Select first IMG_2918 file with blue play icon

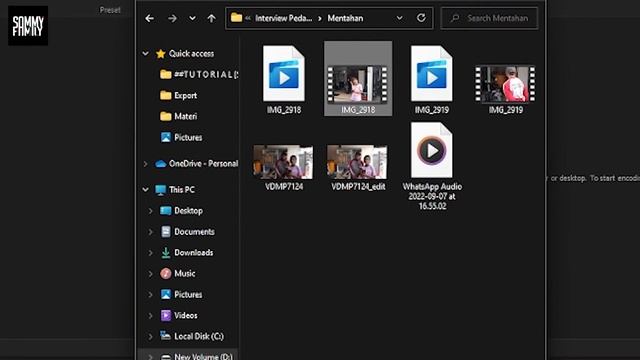click(284, 79)
